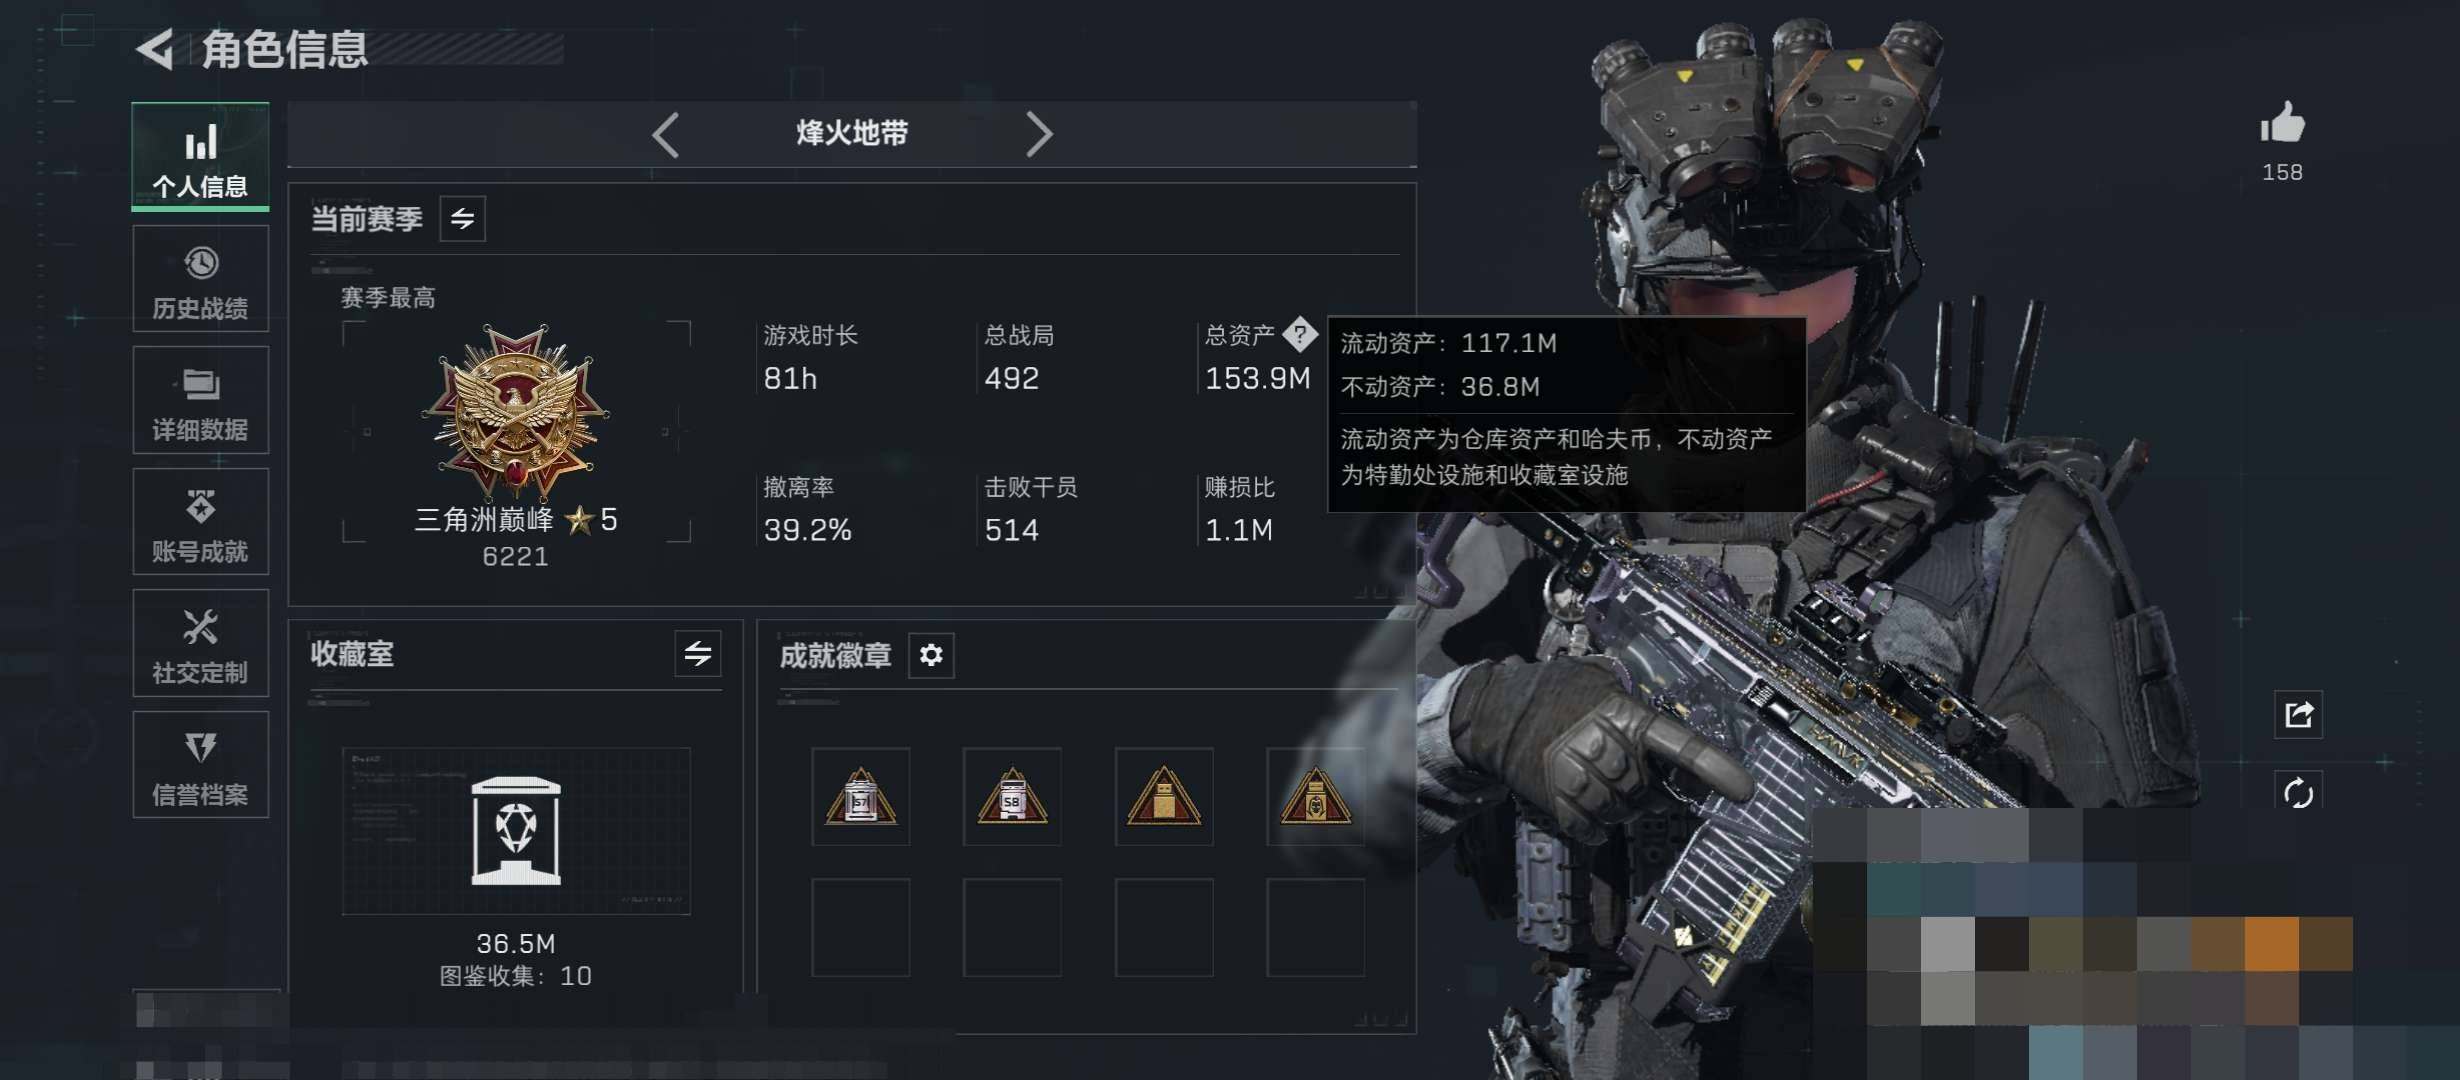Open 社交定制 customization section

200,643
